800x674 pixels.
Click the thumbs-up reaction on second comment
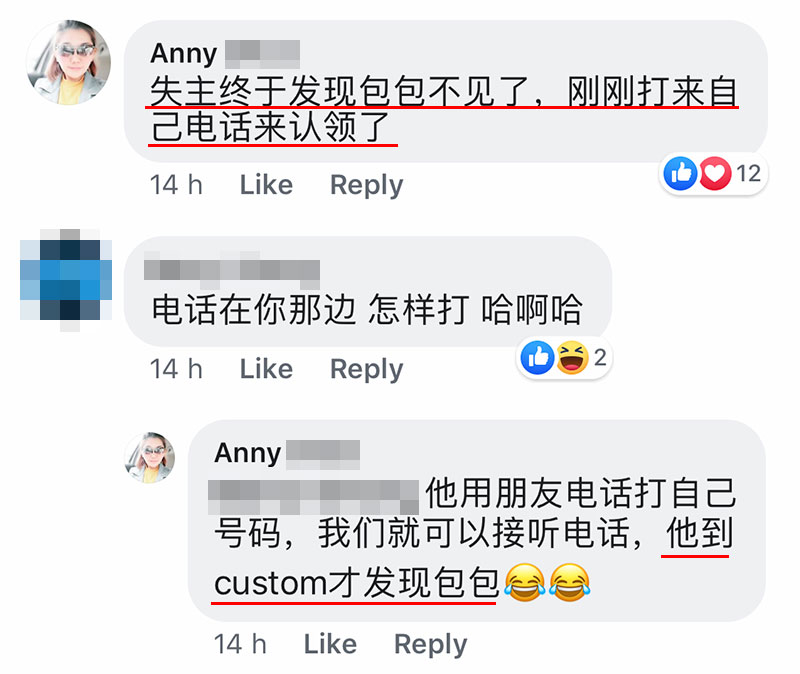537,358
